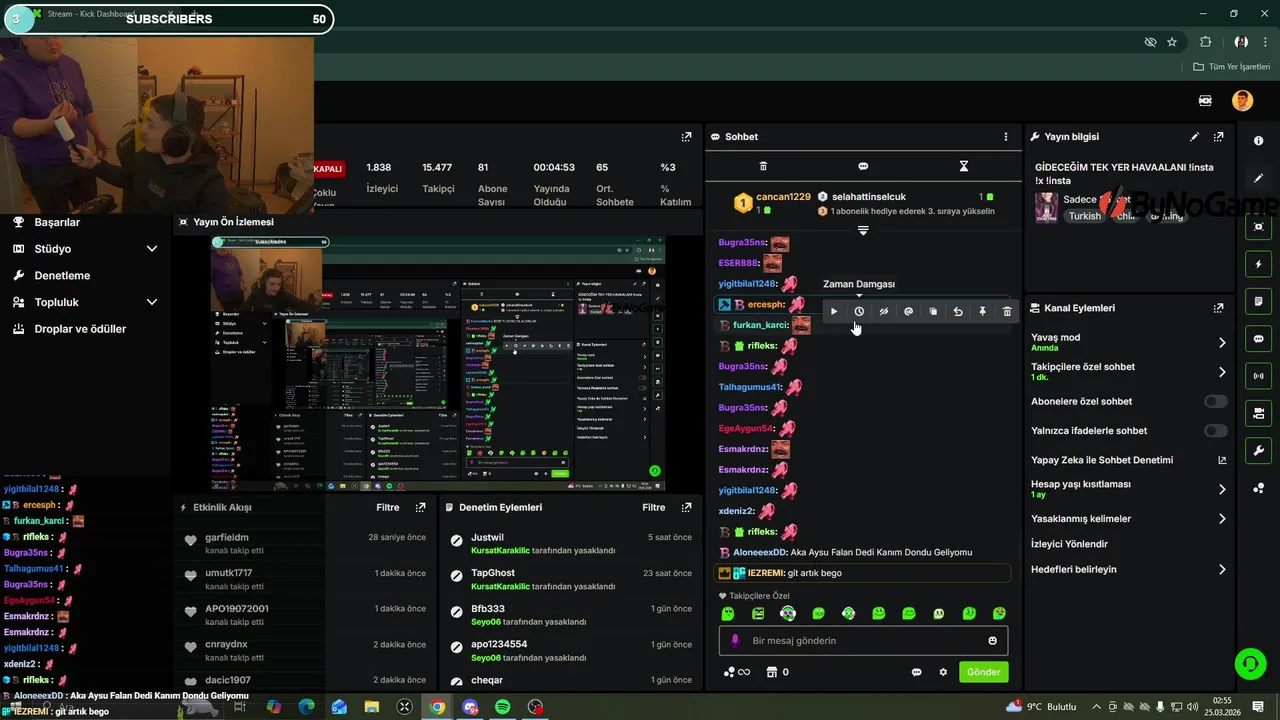Click the mention @ icon in message actions

[x=908, y=311]
